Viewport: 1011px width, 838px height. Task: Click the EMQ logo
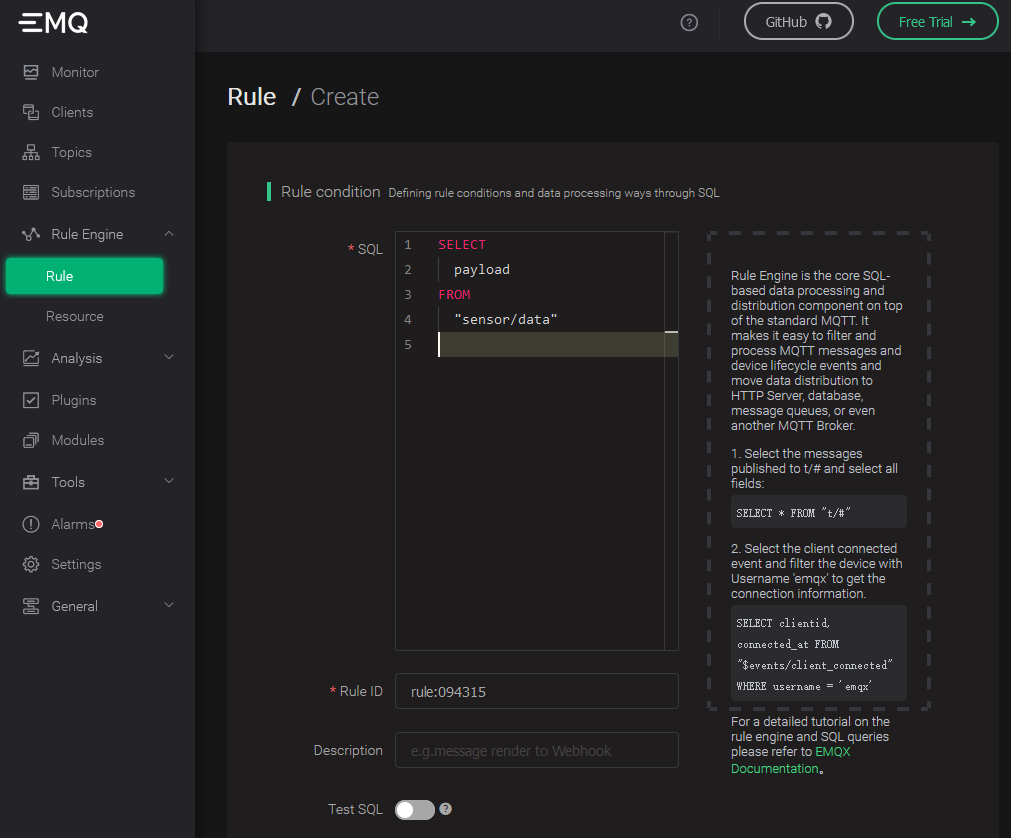51,22
